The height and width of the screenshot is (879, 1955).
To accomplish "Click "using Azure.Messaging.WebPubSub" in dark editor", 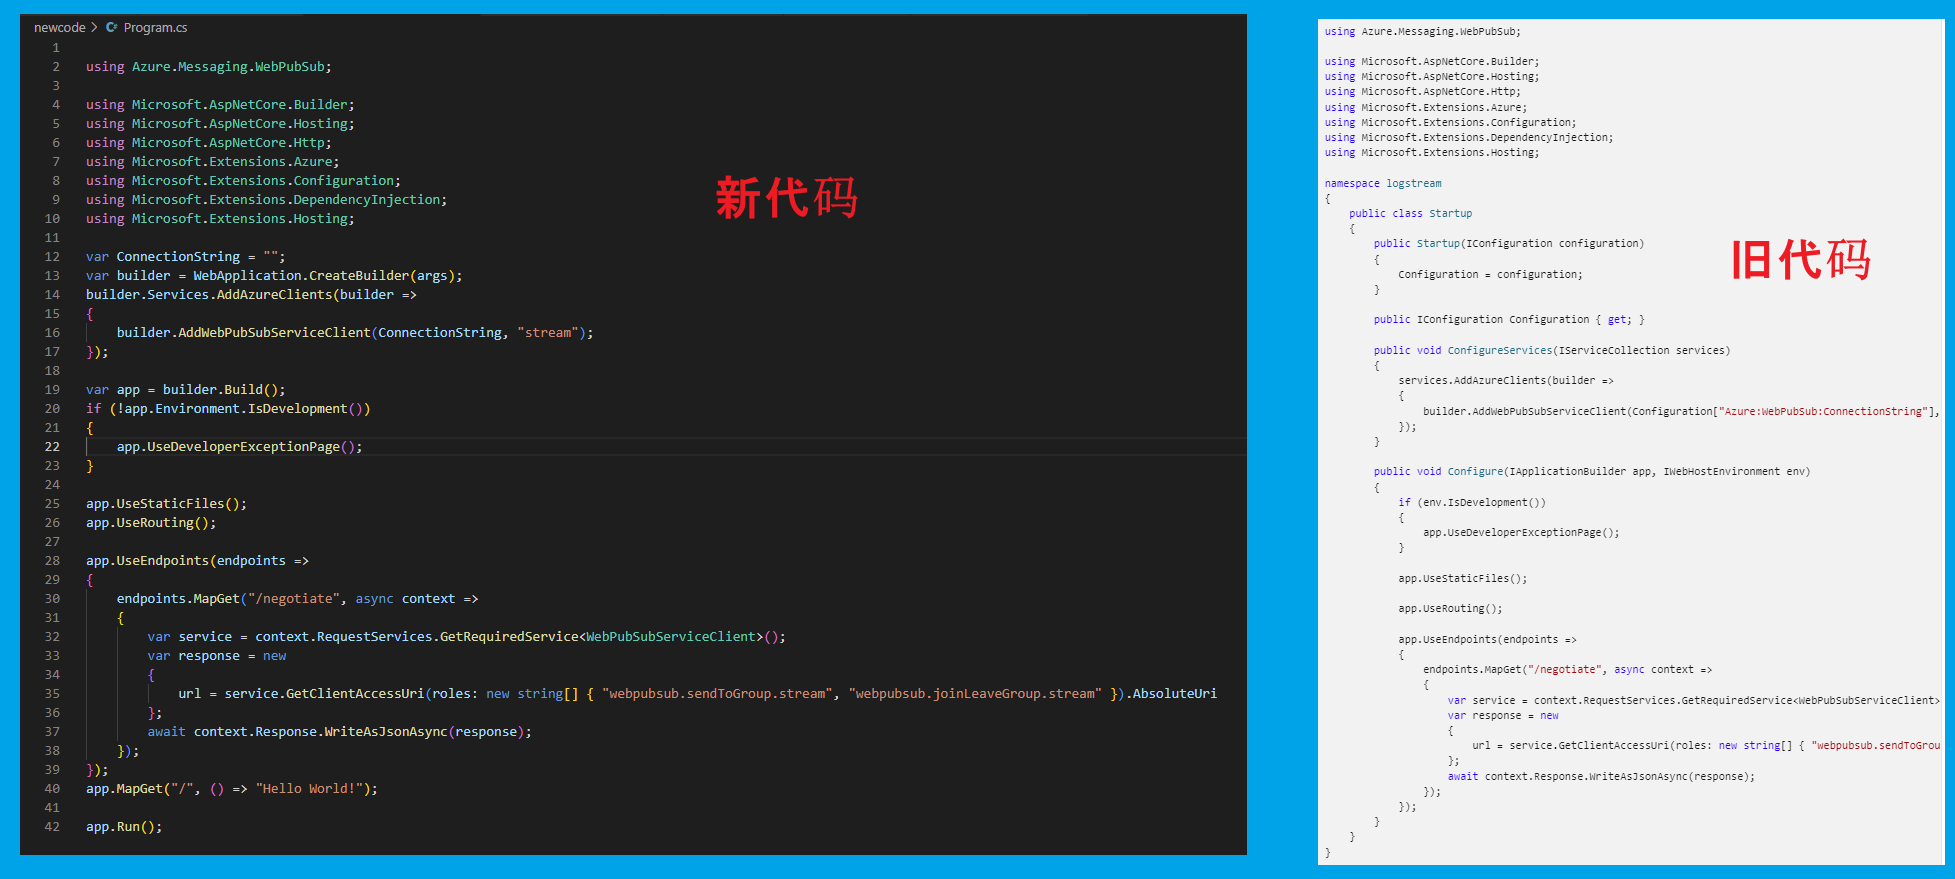I will pos(208,67).
